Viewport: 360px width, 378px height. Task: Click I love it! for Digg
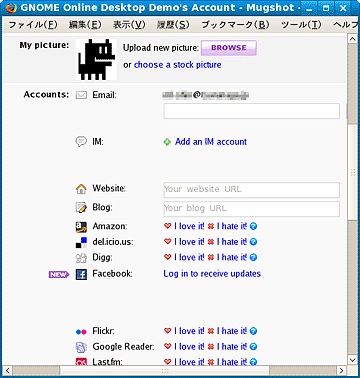click(x=189, y=258)
